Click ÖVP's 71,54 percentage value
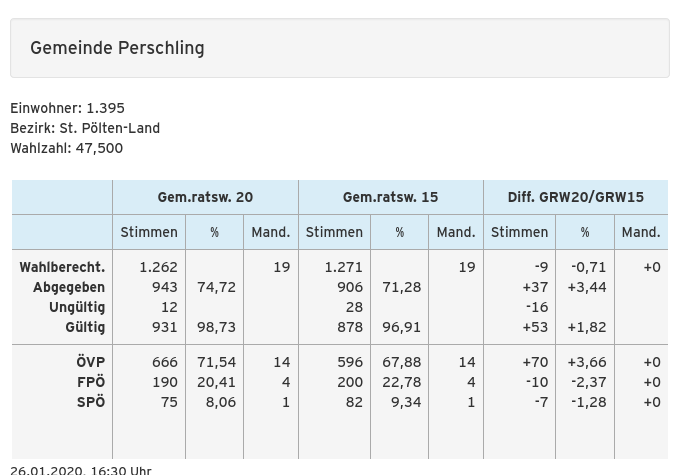Image resolution: width=685 pixels, height=475 pixels. coord(216,362)
